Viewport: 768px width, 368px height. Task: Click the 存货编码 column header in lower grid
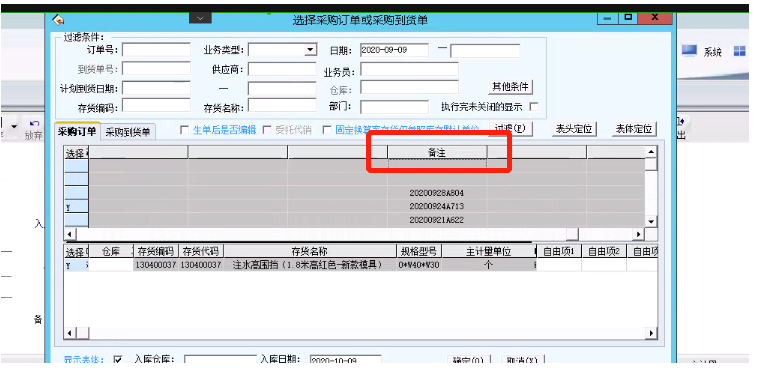click(x=156, y=252)
